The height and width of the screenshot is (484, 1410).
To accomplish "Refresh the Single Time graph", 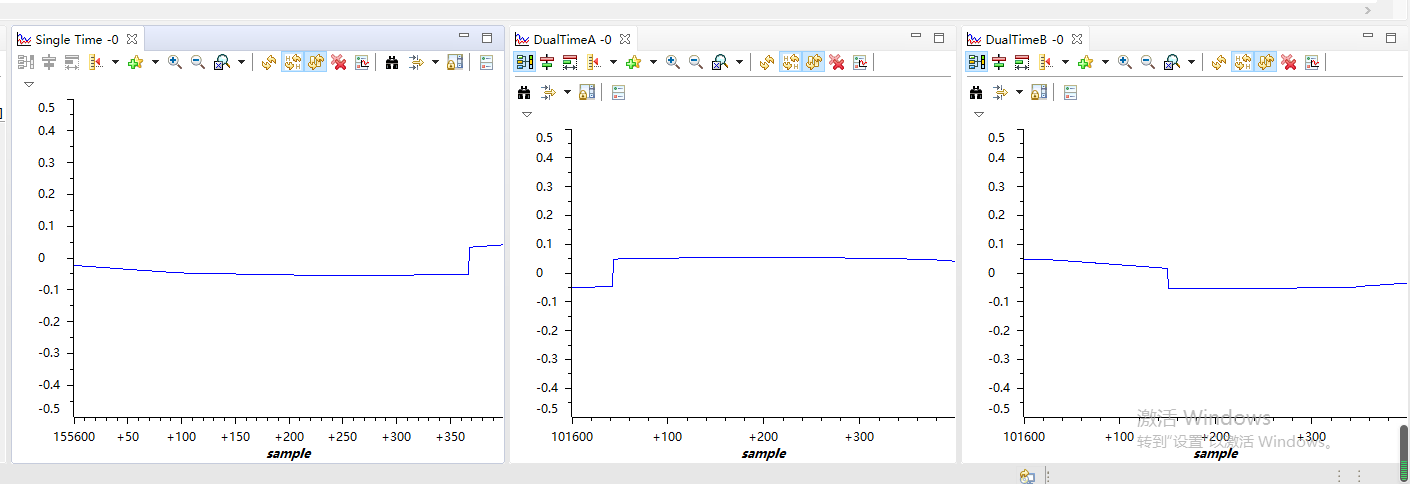I will tap(268, 62).
